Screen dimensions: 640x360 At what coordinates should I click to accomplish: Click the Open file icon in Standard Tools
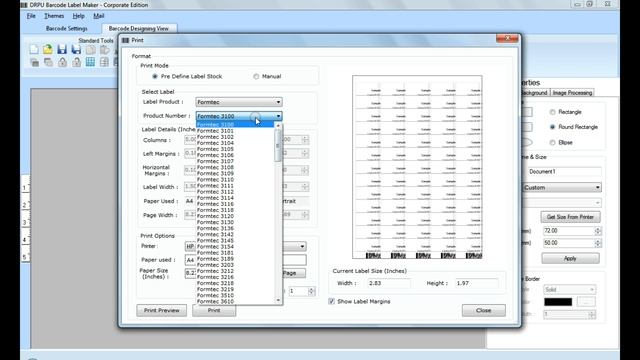point(48,50)
